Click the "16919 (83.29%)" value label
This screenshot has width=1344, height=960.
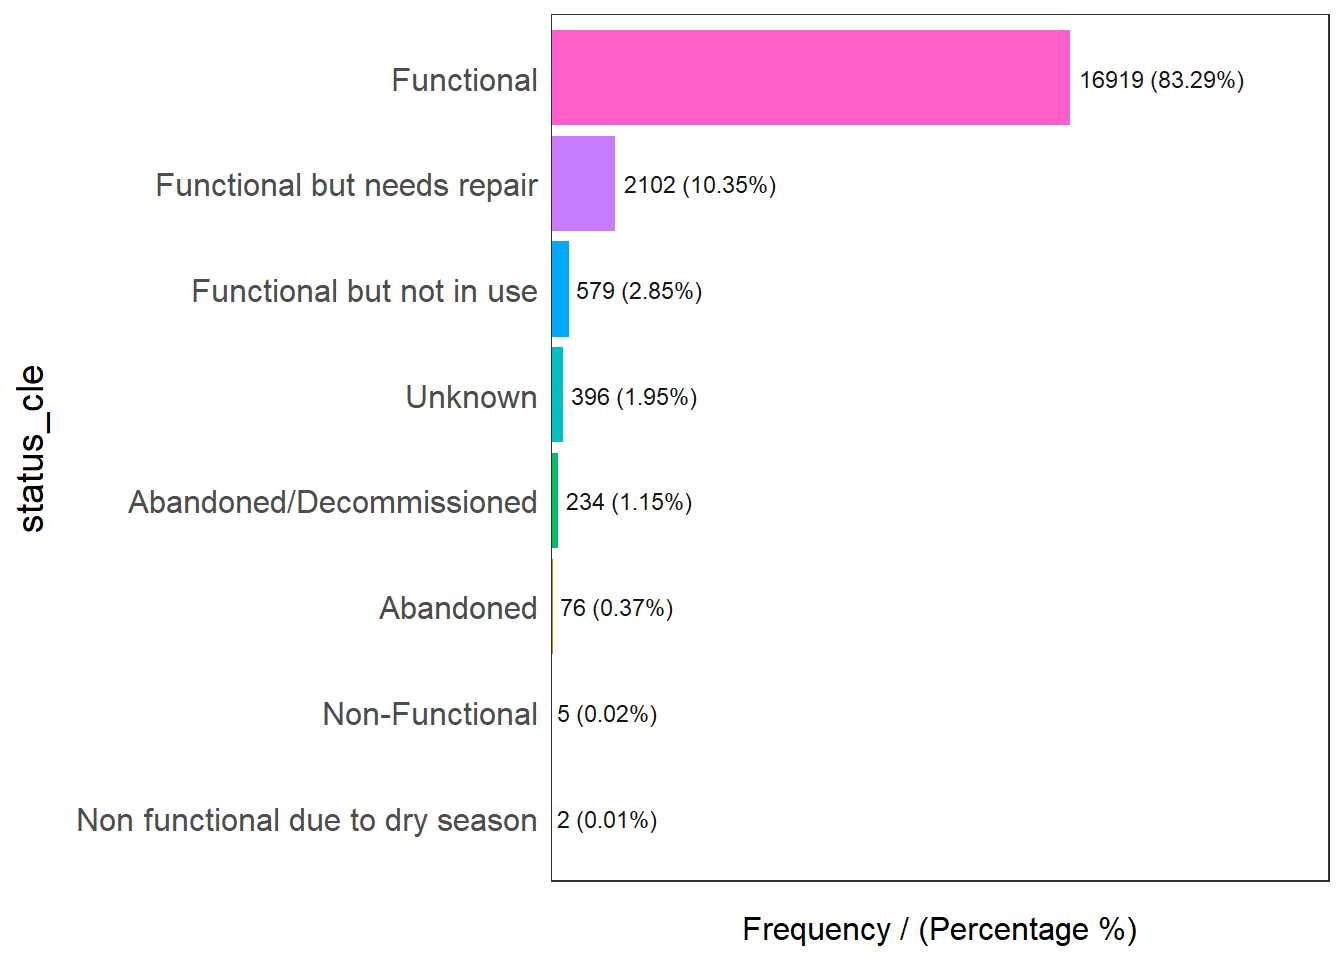point(1161,80)
